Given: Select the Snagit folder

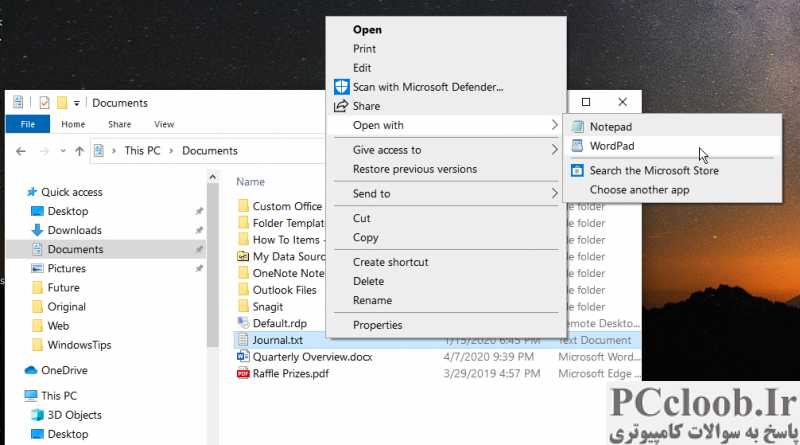Looking at the screenshot, I should coord(267,307).
